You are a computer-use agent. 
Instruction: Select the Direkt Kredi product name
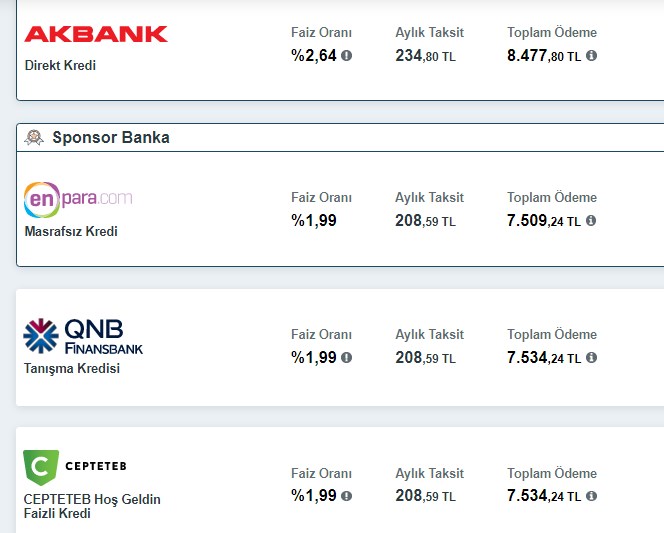pos(60,66)
